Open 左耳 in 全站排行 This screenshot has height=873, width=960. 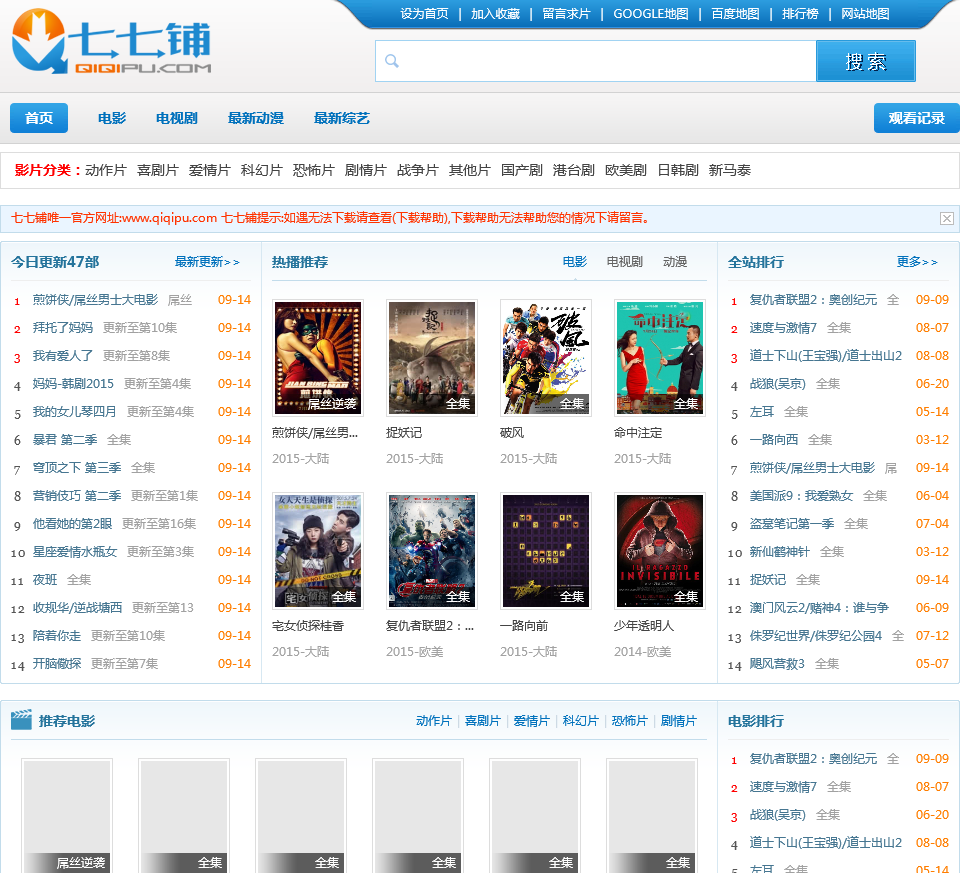(x=762, y=412)
